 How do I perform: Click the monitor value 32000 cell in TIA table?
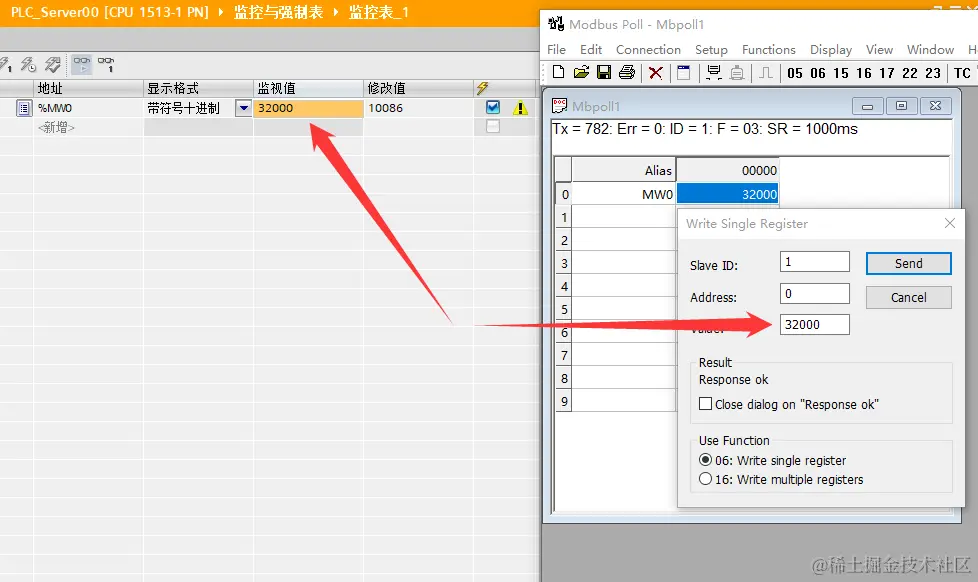pos(308,108)
